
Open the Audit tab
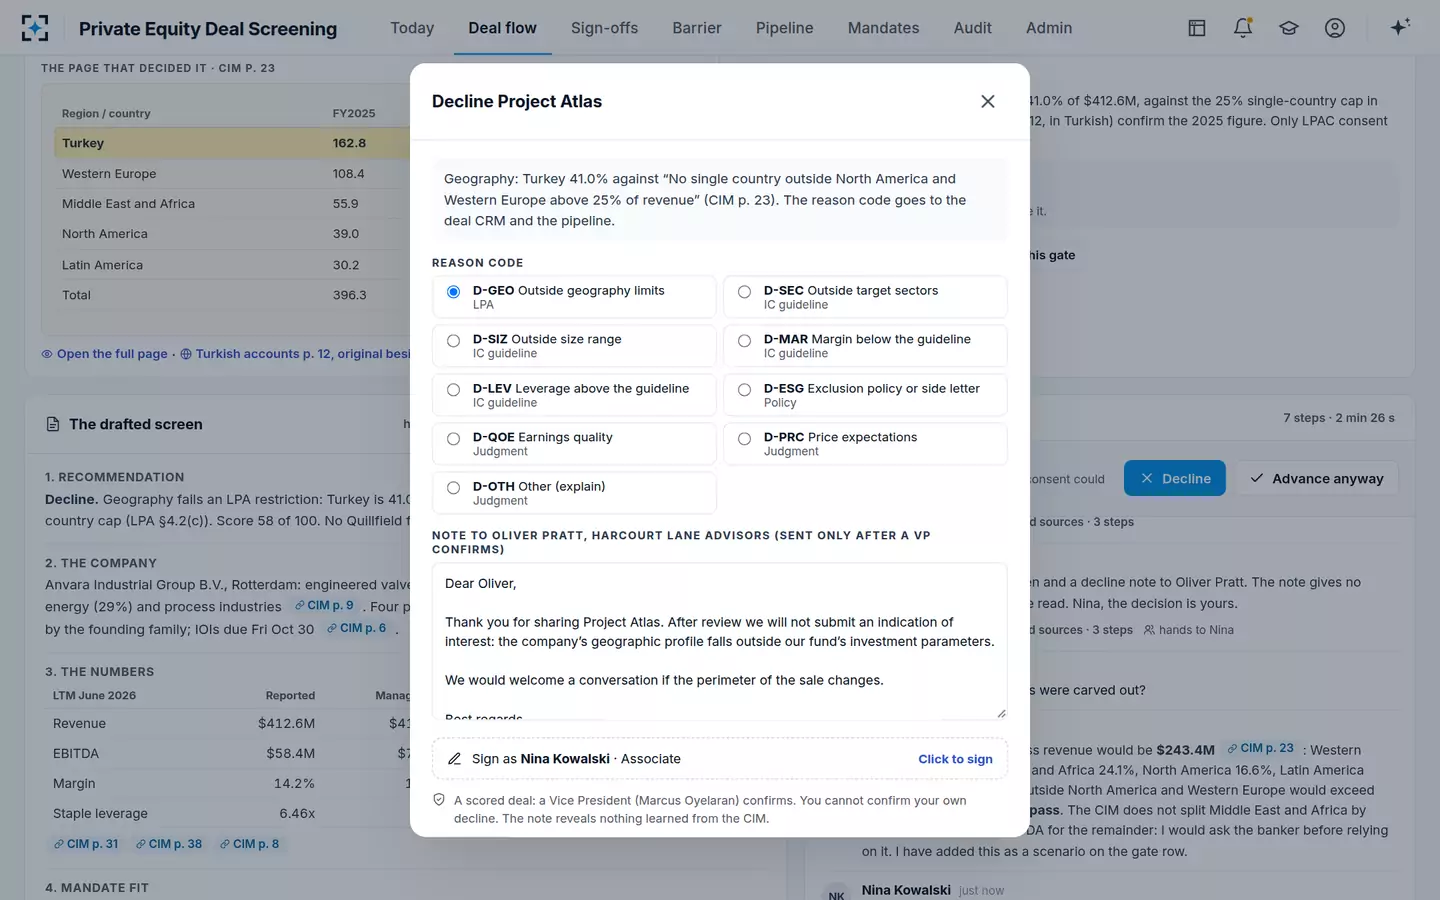coord(973,28)
